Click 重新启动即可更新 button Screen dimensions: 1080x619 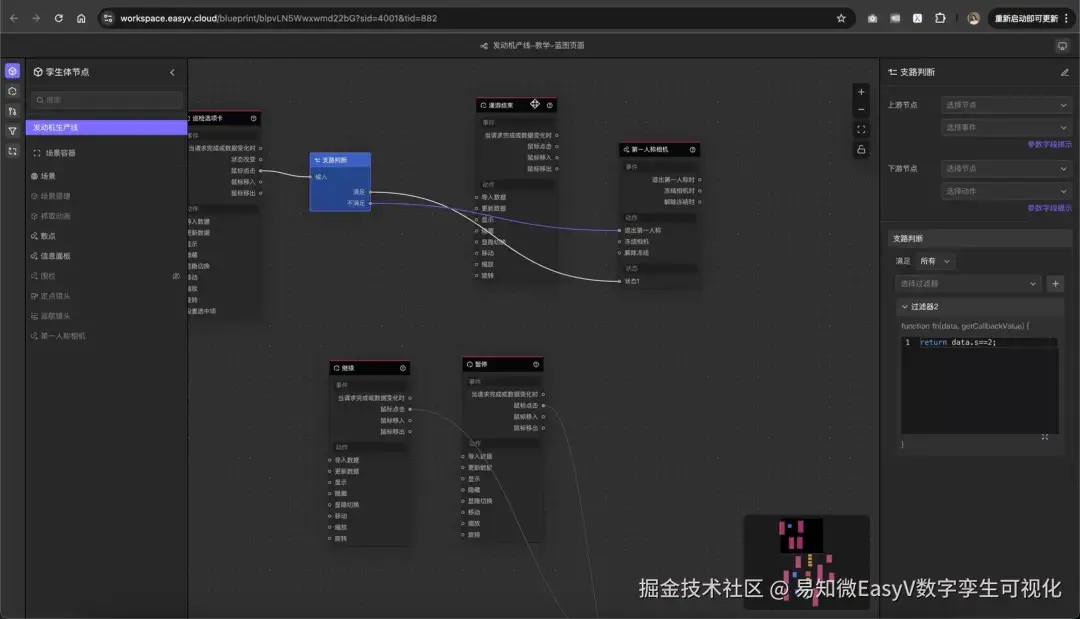click(x=1026, y=19)
